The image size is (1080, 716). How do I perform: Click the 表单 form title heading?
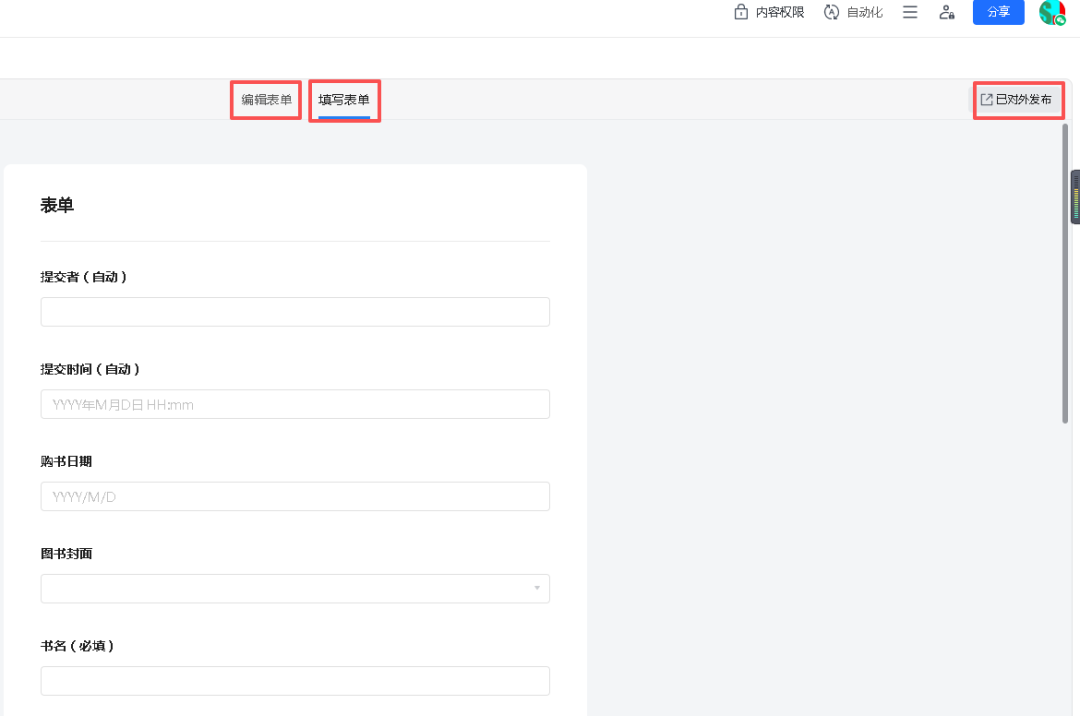click(x=57, y=205)
